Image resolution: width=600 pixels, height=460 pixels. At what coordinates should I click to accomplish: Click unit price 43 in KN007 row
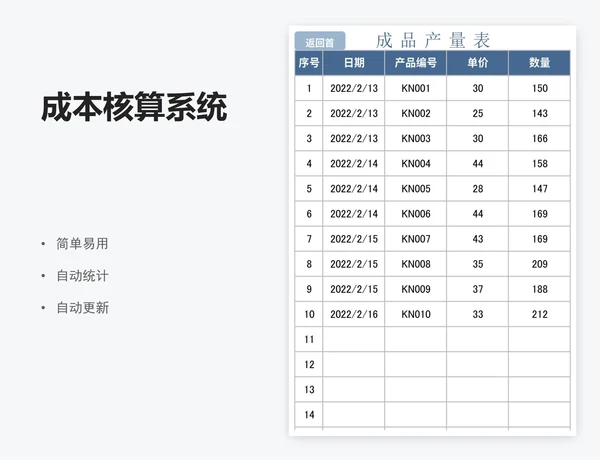coord(478,239)
